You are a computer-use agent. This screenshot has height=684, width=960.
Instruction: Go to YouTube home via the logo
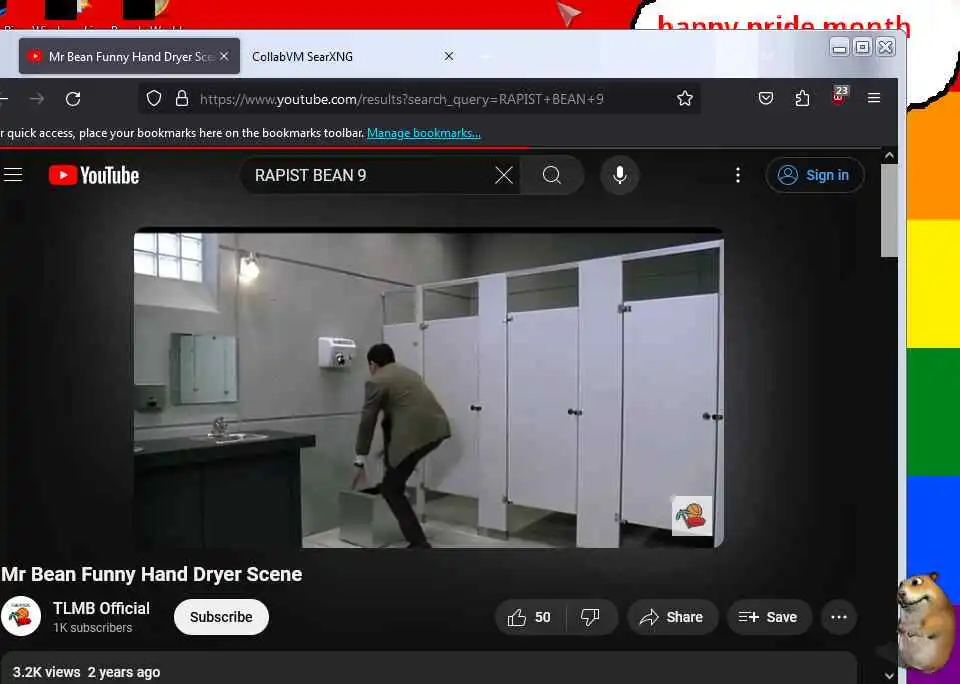(x=94, y=176)
